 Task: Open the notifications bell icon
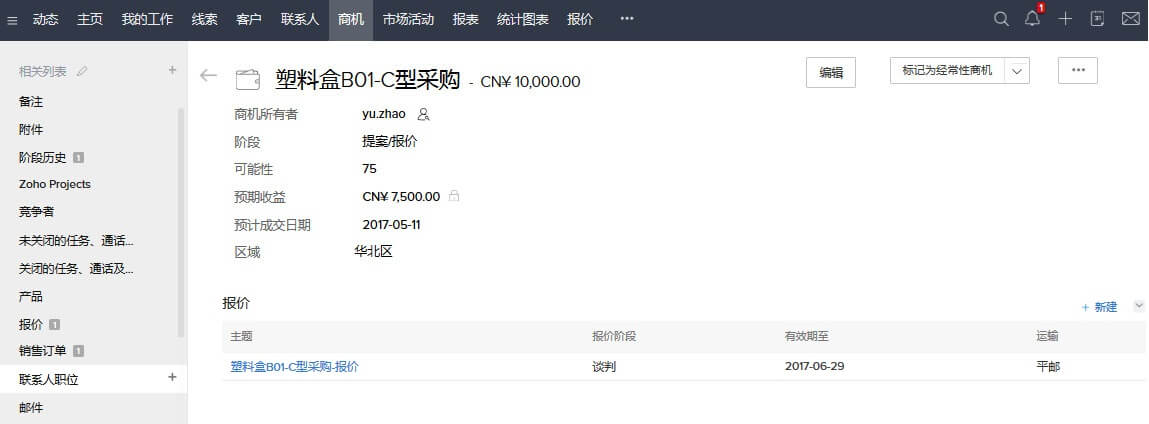[1033, 19]
